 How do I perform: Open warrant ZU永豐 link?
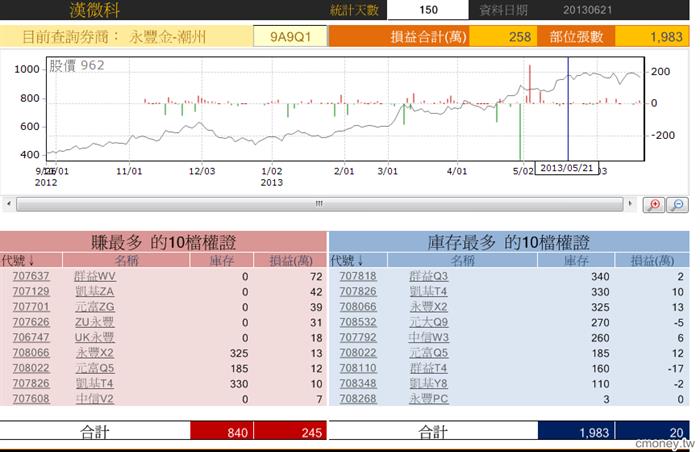[x=95, y=322]
